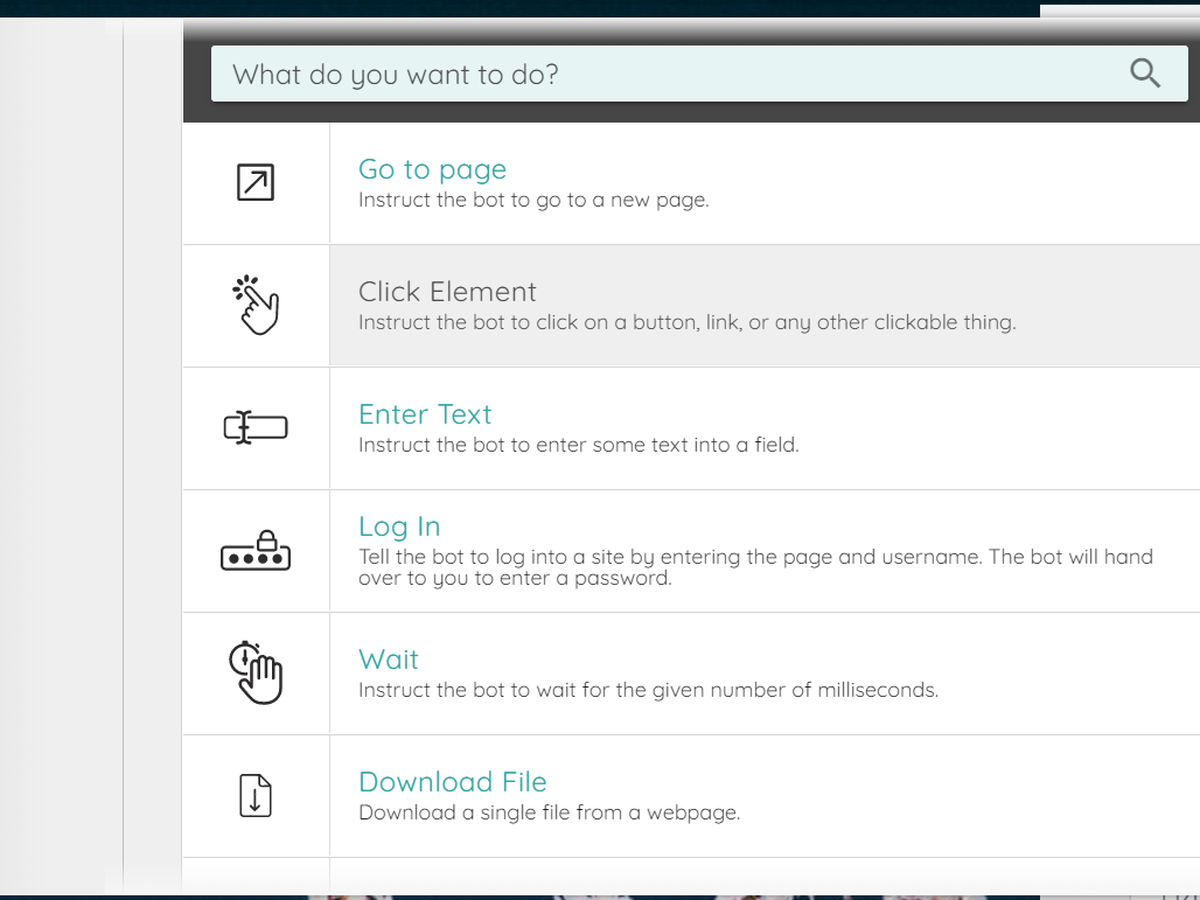Click the Download File document icon

(255, 796)
